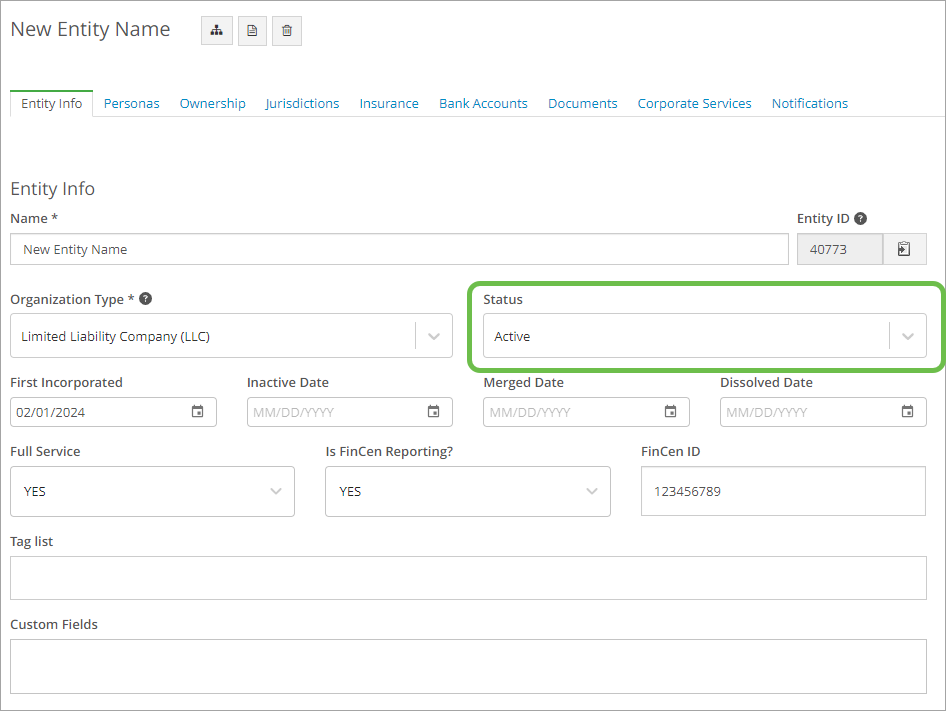Click the First Incorporated date field
The image size is (946, 711).
tap(113, 412)
